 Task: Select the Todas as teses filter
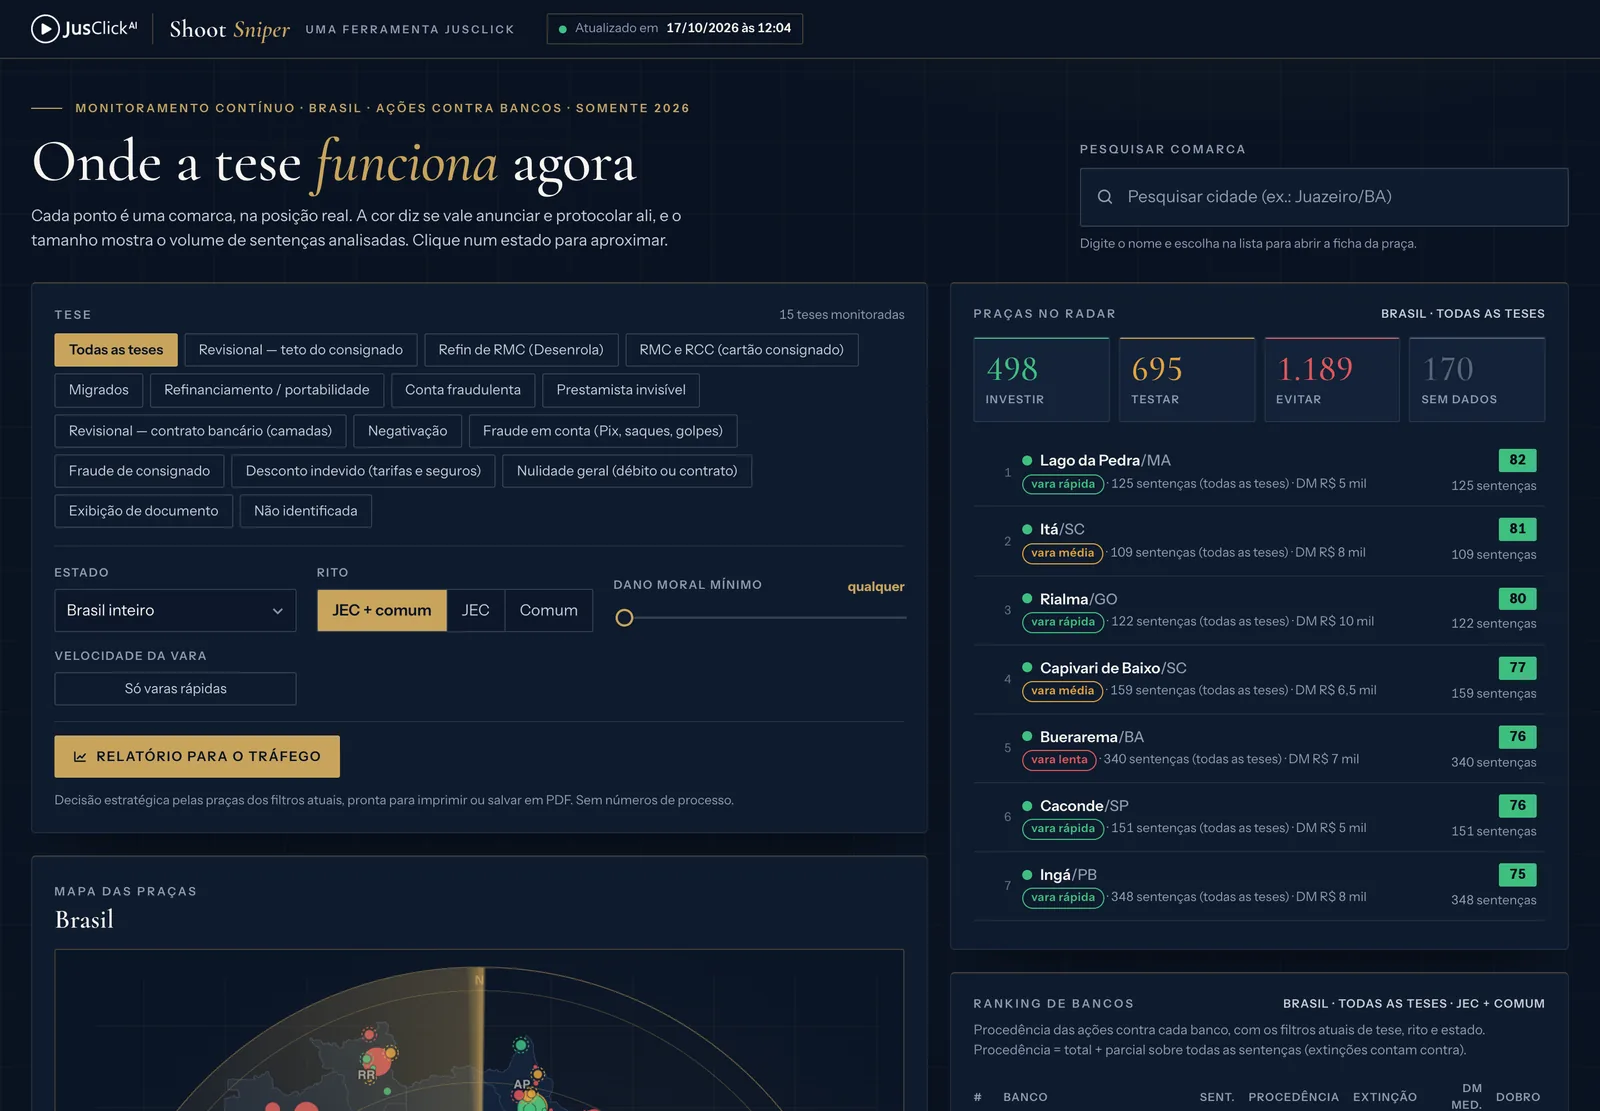(x=116, y=350)
